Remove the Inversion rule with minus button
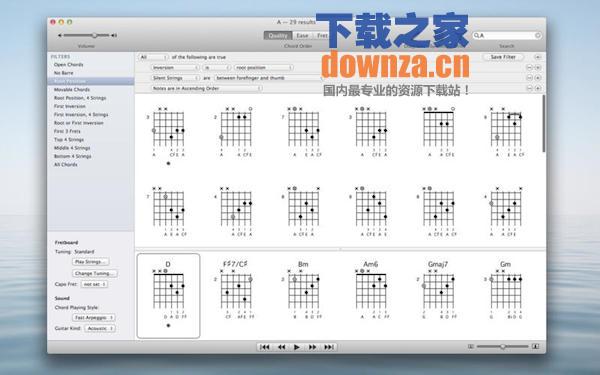This screenshot has height=375, width=600. coord(530,67)
